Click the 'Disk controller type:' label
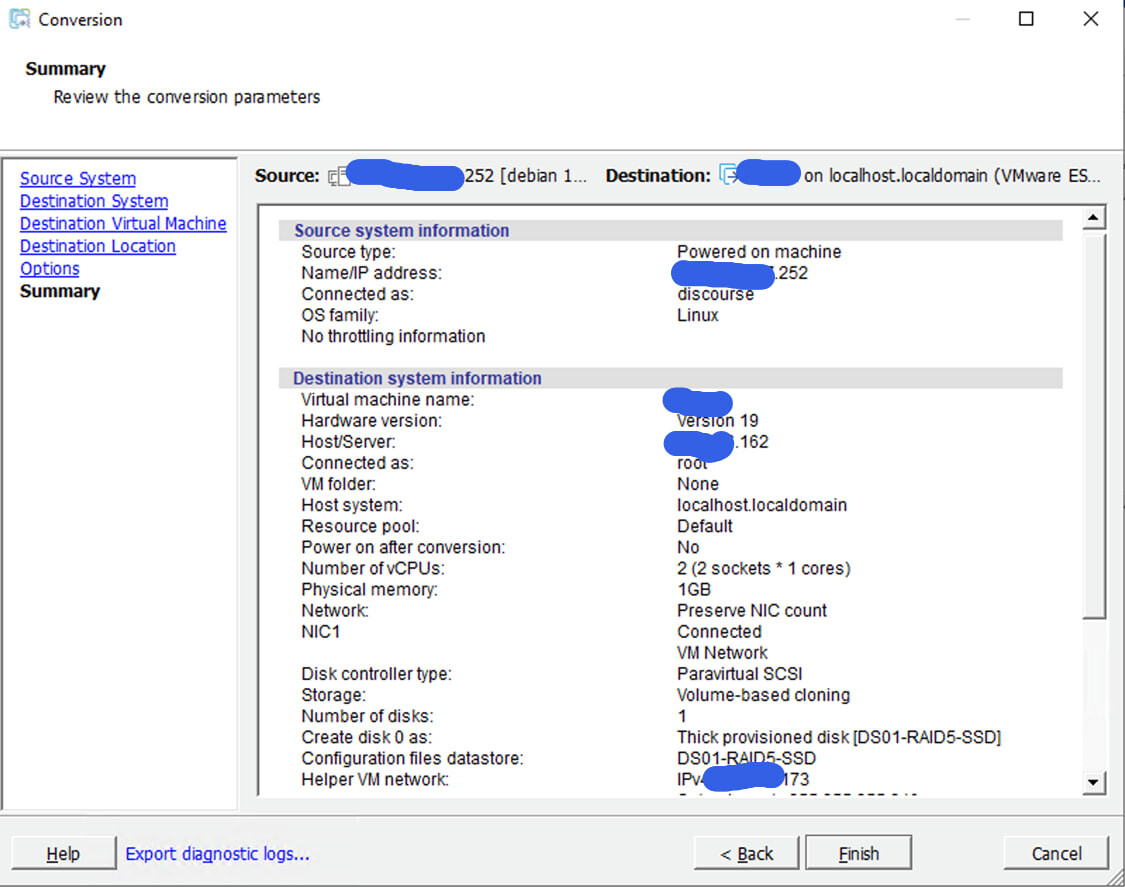 click(x=377, y=674)
